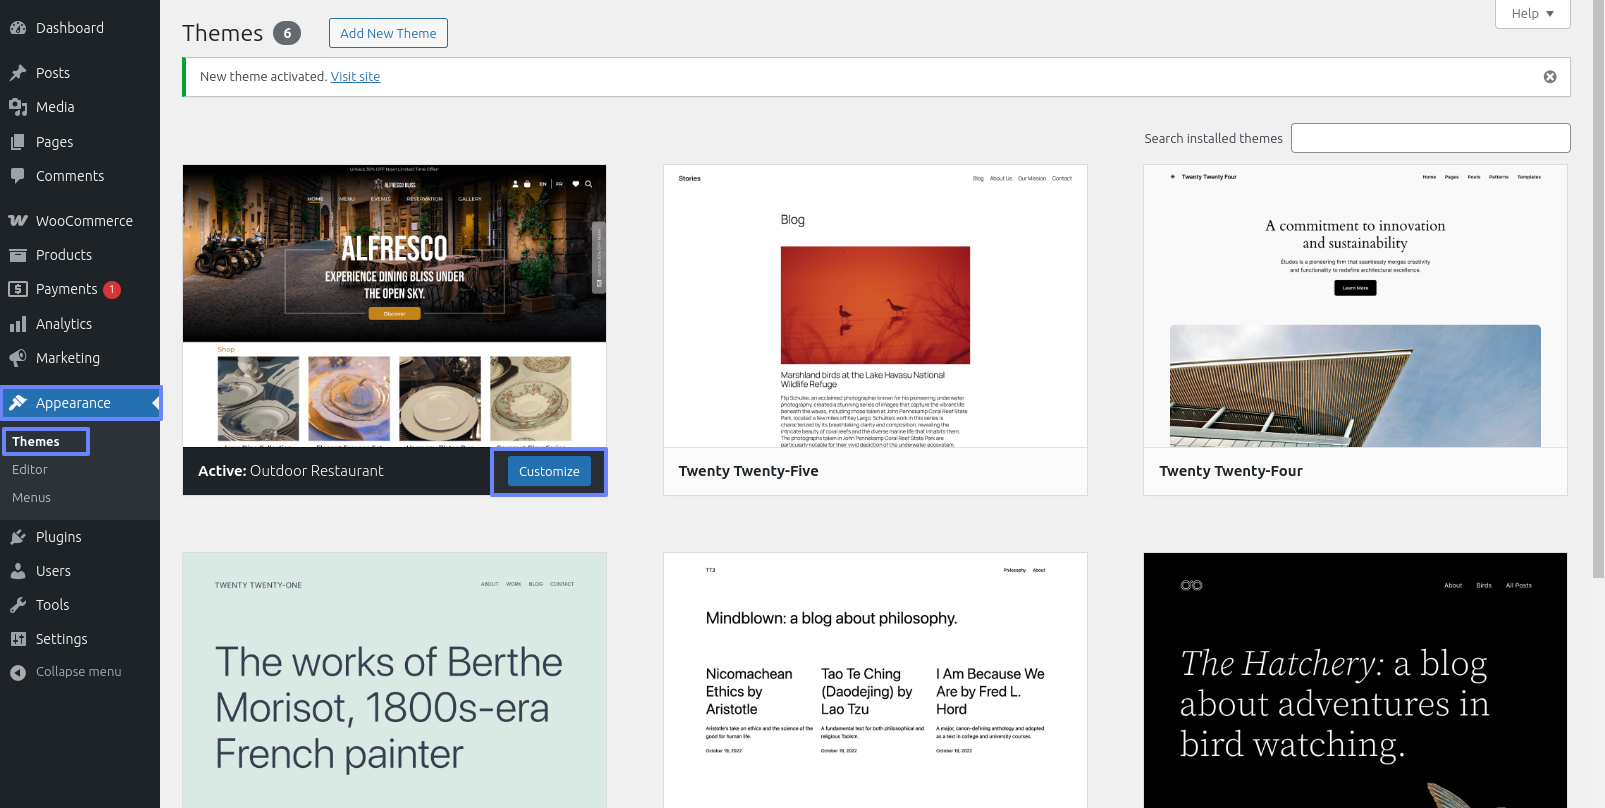Viewport: 1605px width, 808px height.
Task: Open Menus submenu under Appearance
Action: tap(31, 497)
